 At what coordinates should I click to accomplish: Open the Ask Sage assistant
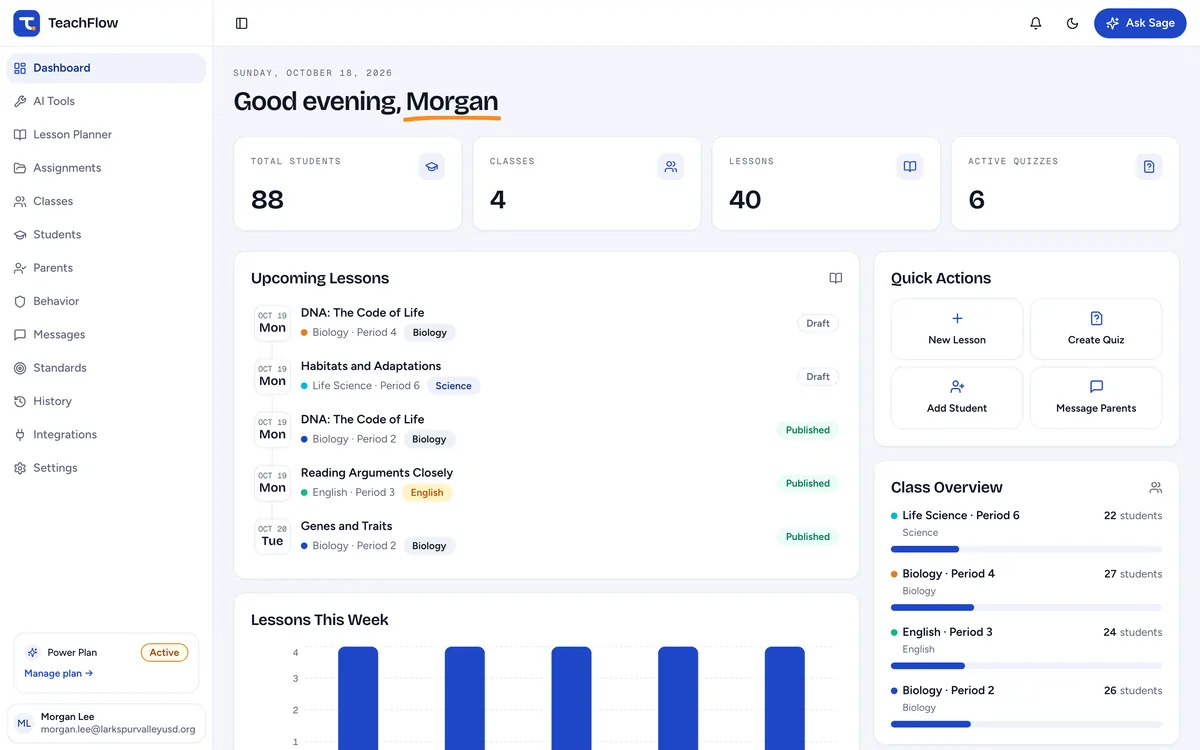1140,23
